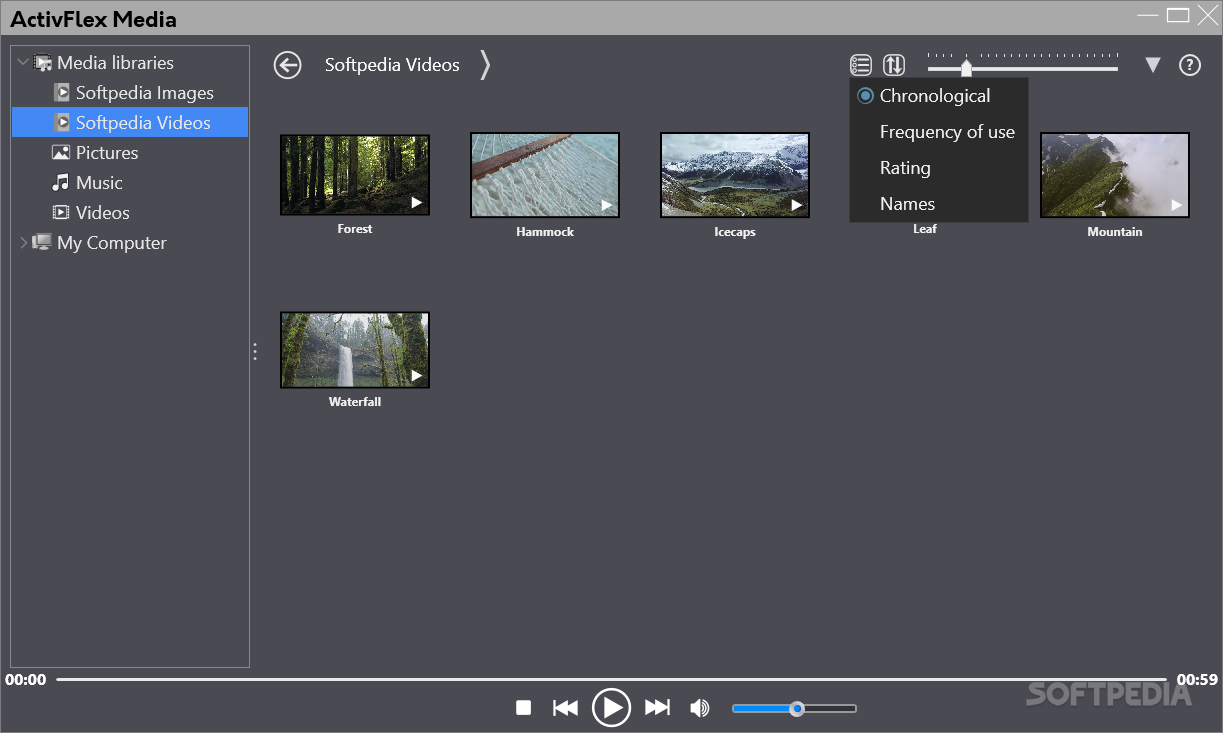1223x733 pixels.
Task: Open the Waterfall video thumbnail
Action: click(x=355, y=350)
